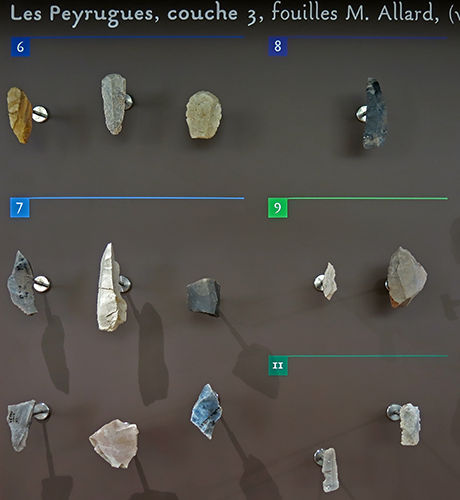Select the dark blue-gray blade in group 8
This screenshot has width=460, height=500.
pyautogui.click(x=375, y=113)
